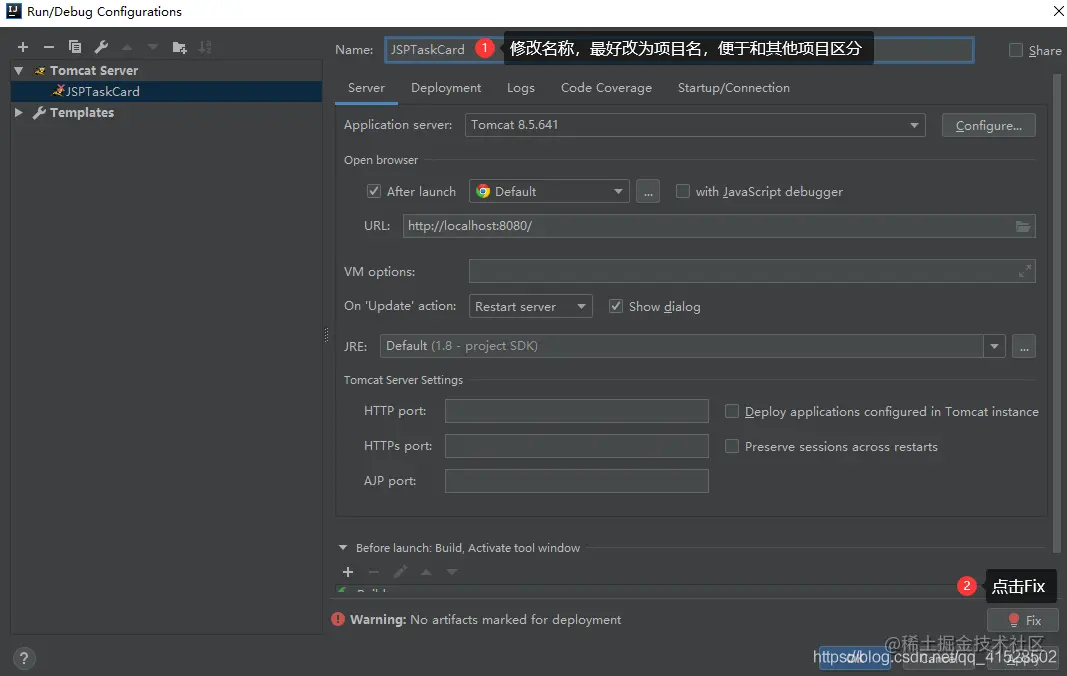Remove configuration with minus icon
The height and width of the screenshot is (676, 1067).
(48, 47)
